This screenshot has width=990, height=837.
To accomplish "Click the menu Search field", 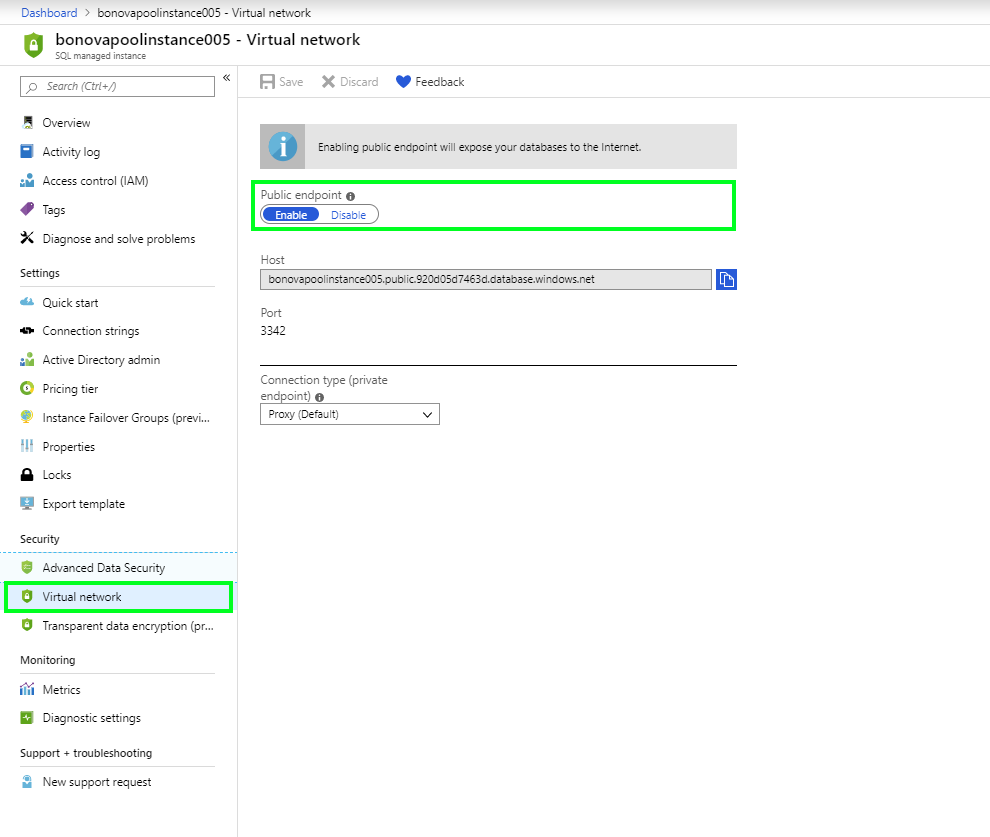I will (117, 86).
